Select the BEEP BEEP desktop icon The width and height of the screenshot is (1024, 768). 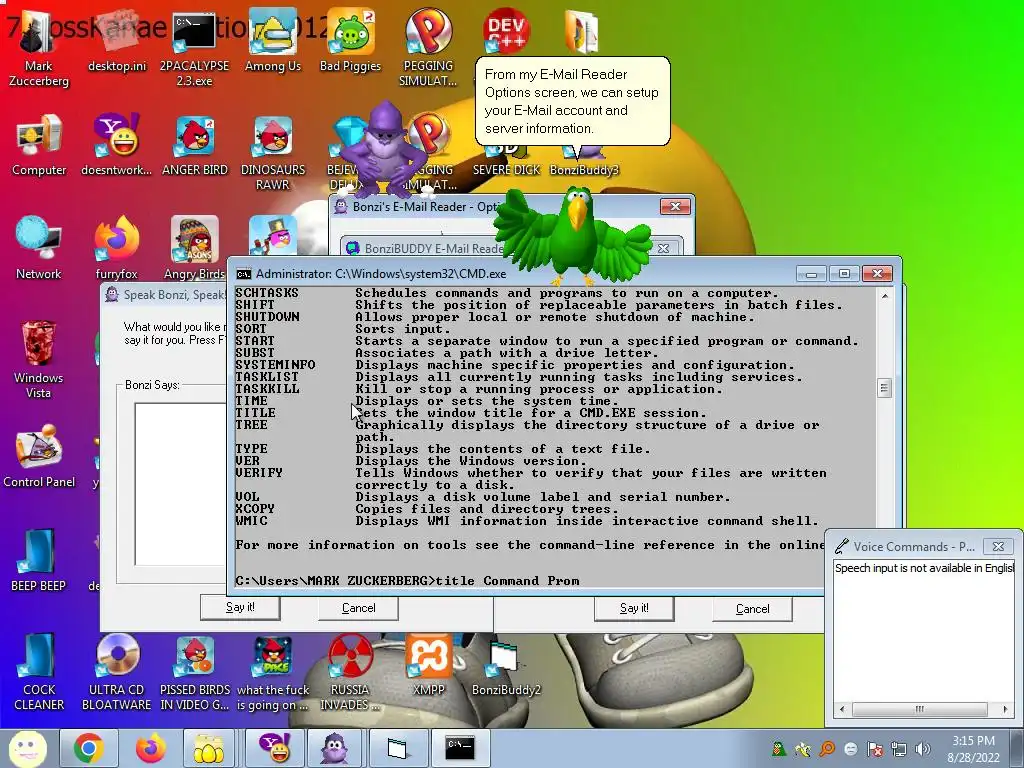[x=39, y=560]
